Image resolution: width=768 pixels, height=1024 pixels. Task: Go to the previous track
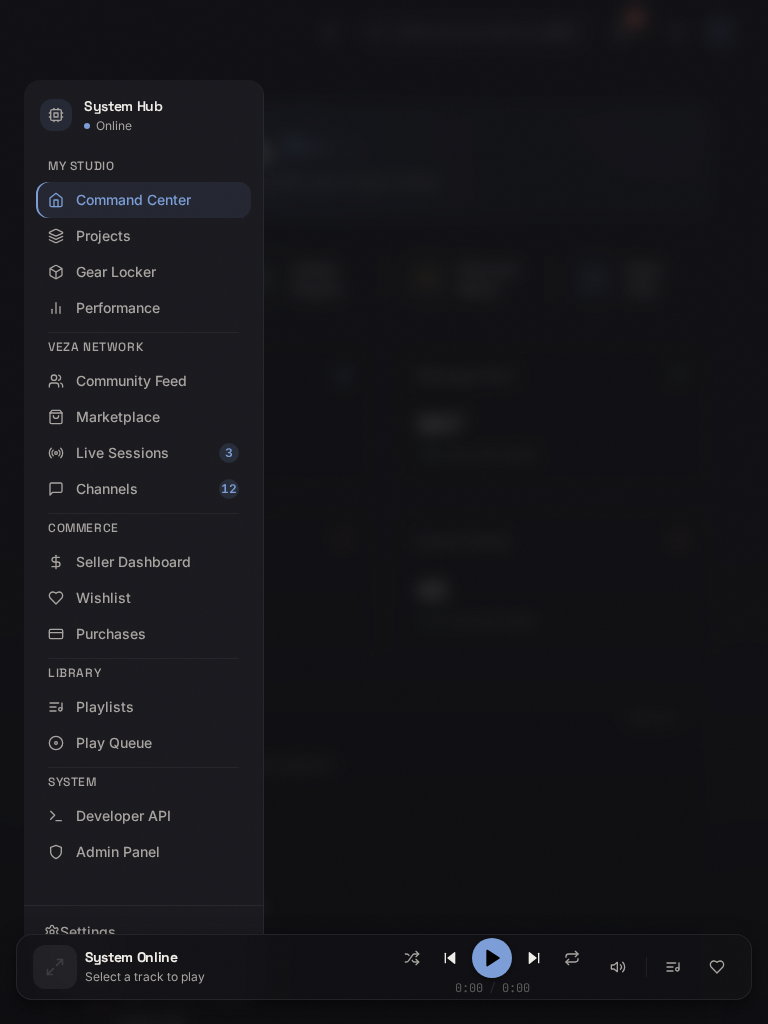pos(450,958)
